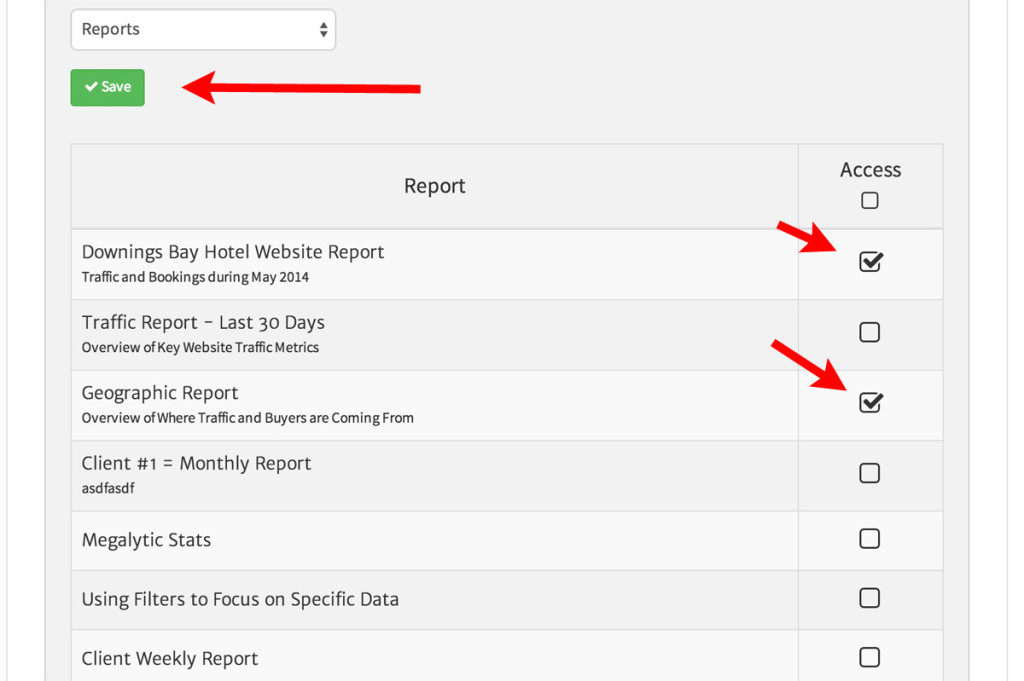
Task: Select the Client Weekly Report row
Action: point(169,658)
